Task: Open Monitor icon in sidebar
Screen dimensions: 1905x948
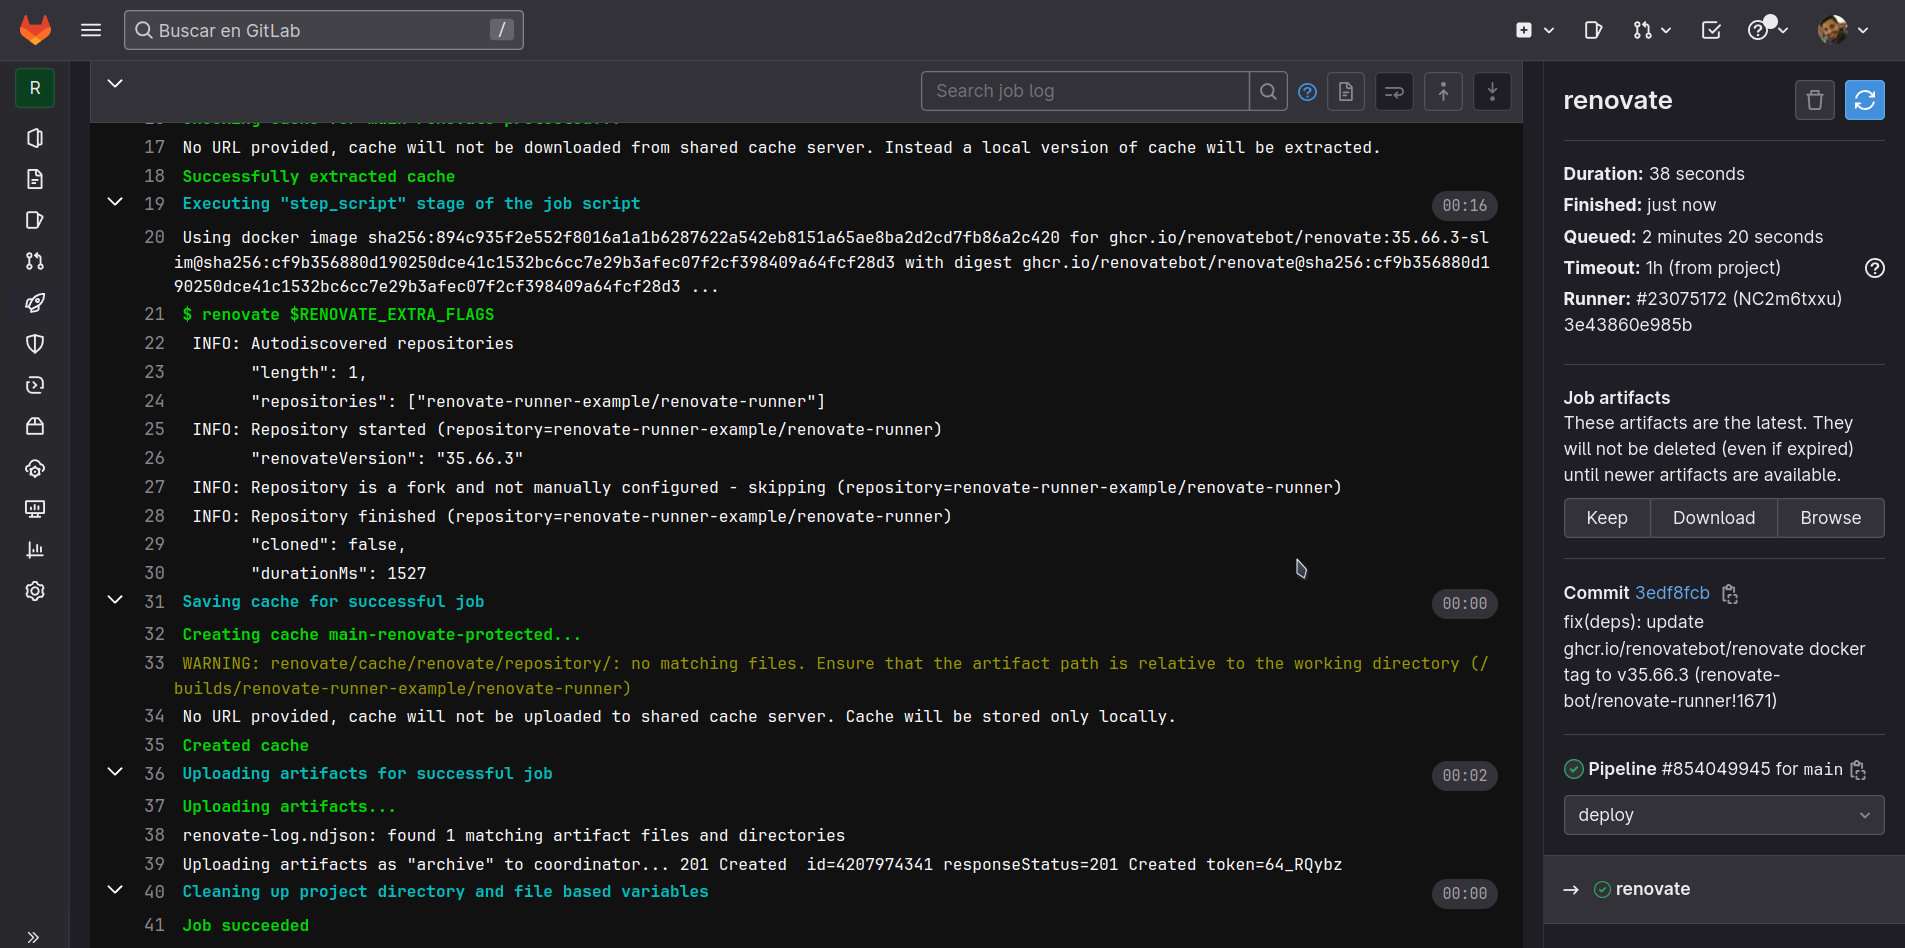Action: (x=35, y=509)
